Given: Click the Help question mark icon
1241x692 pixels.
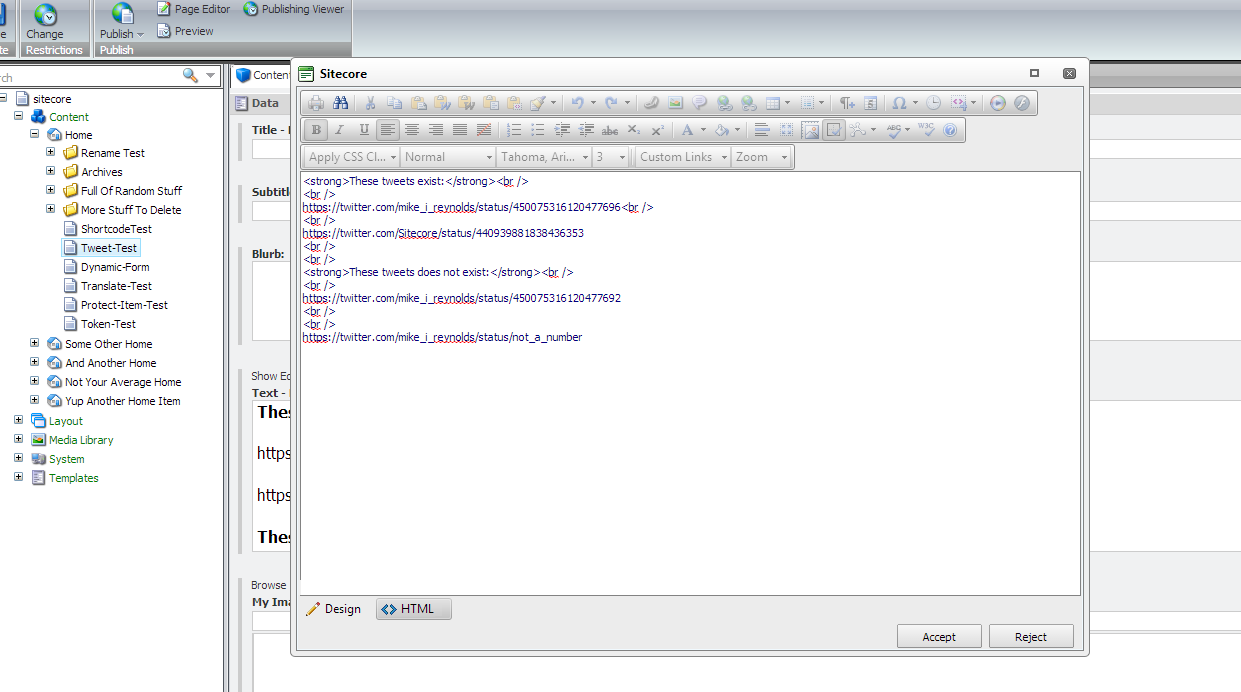Looking at the screenshot, I should pyautogui.click(x=950, y=130).
